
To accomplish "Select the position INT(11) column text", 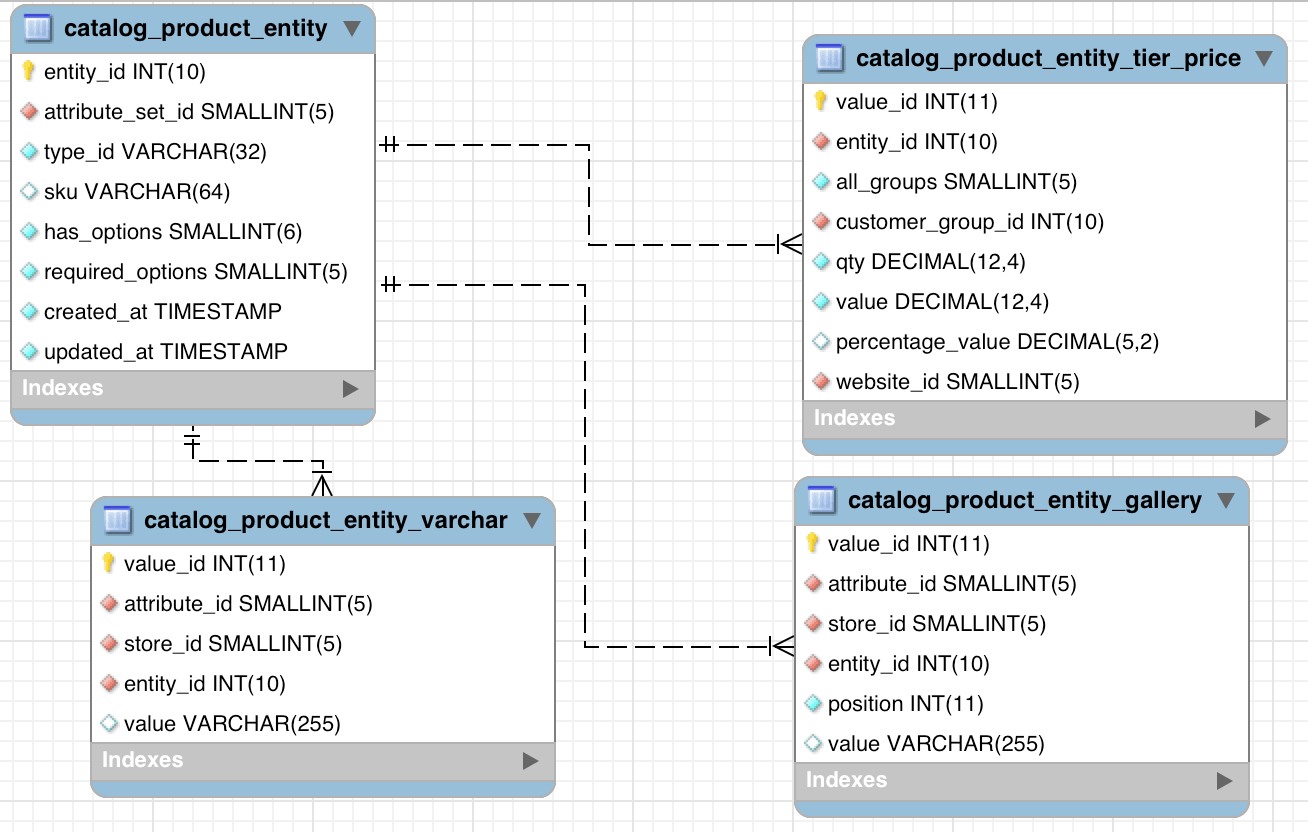I will pos(906,704).
